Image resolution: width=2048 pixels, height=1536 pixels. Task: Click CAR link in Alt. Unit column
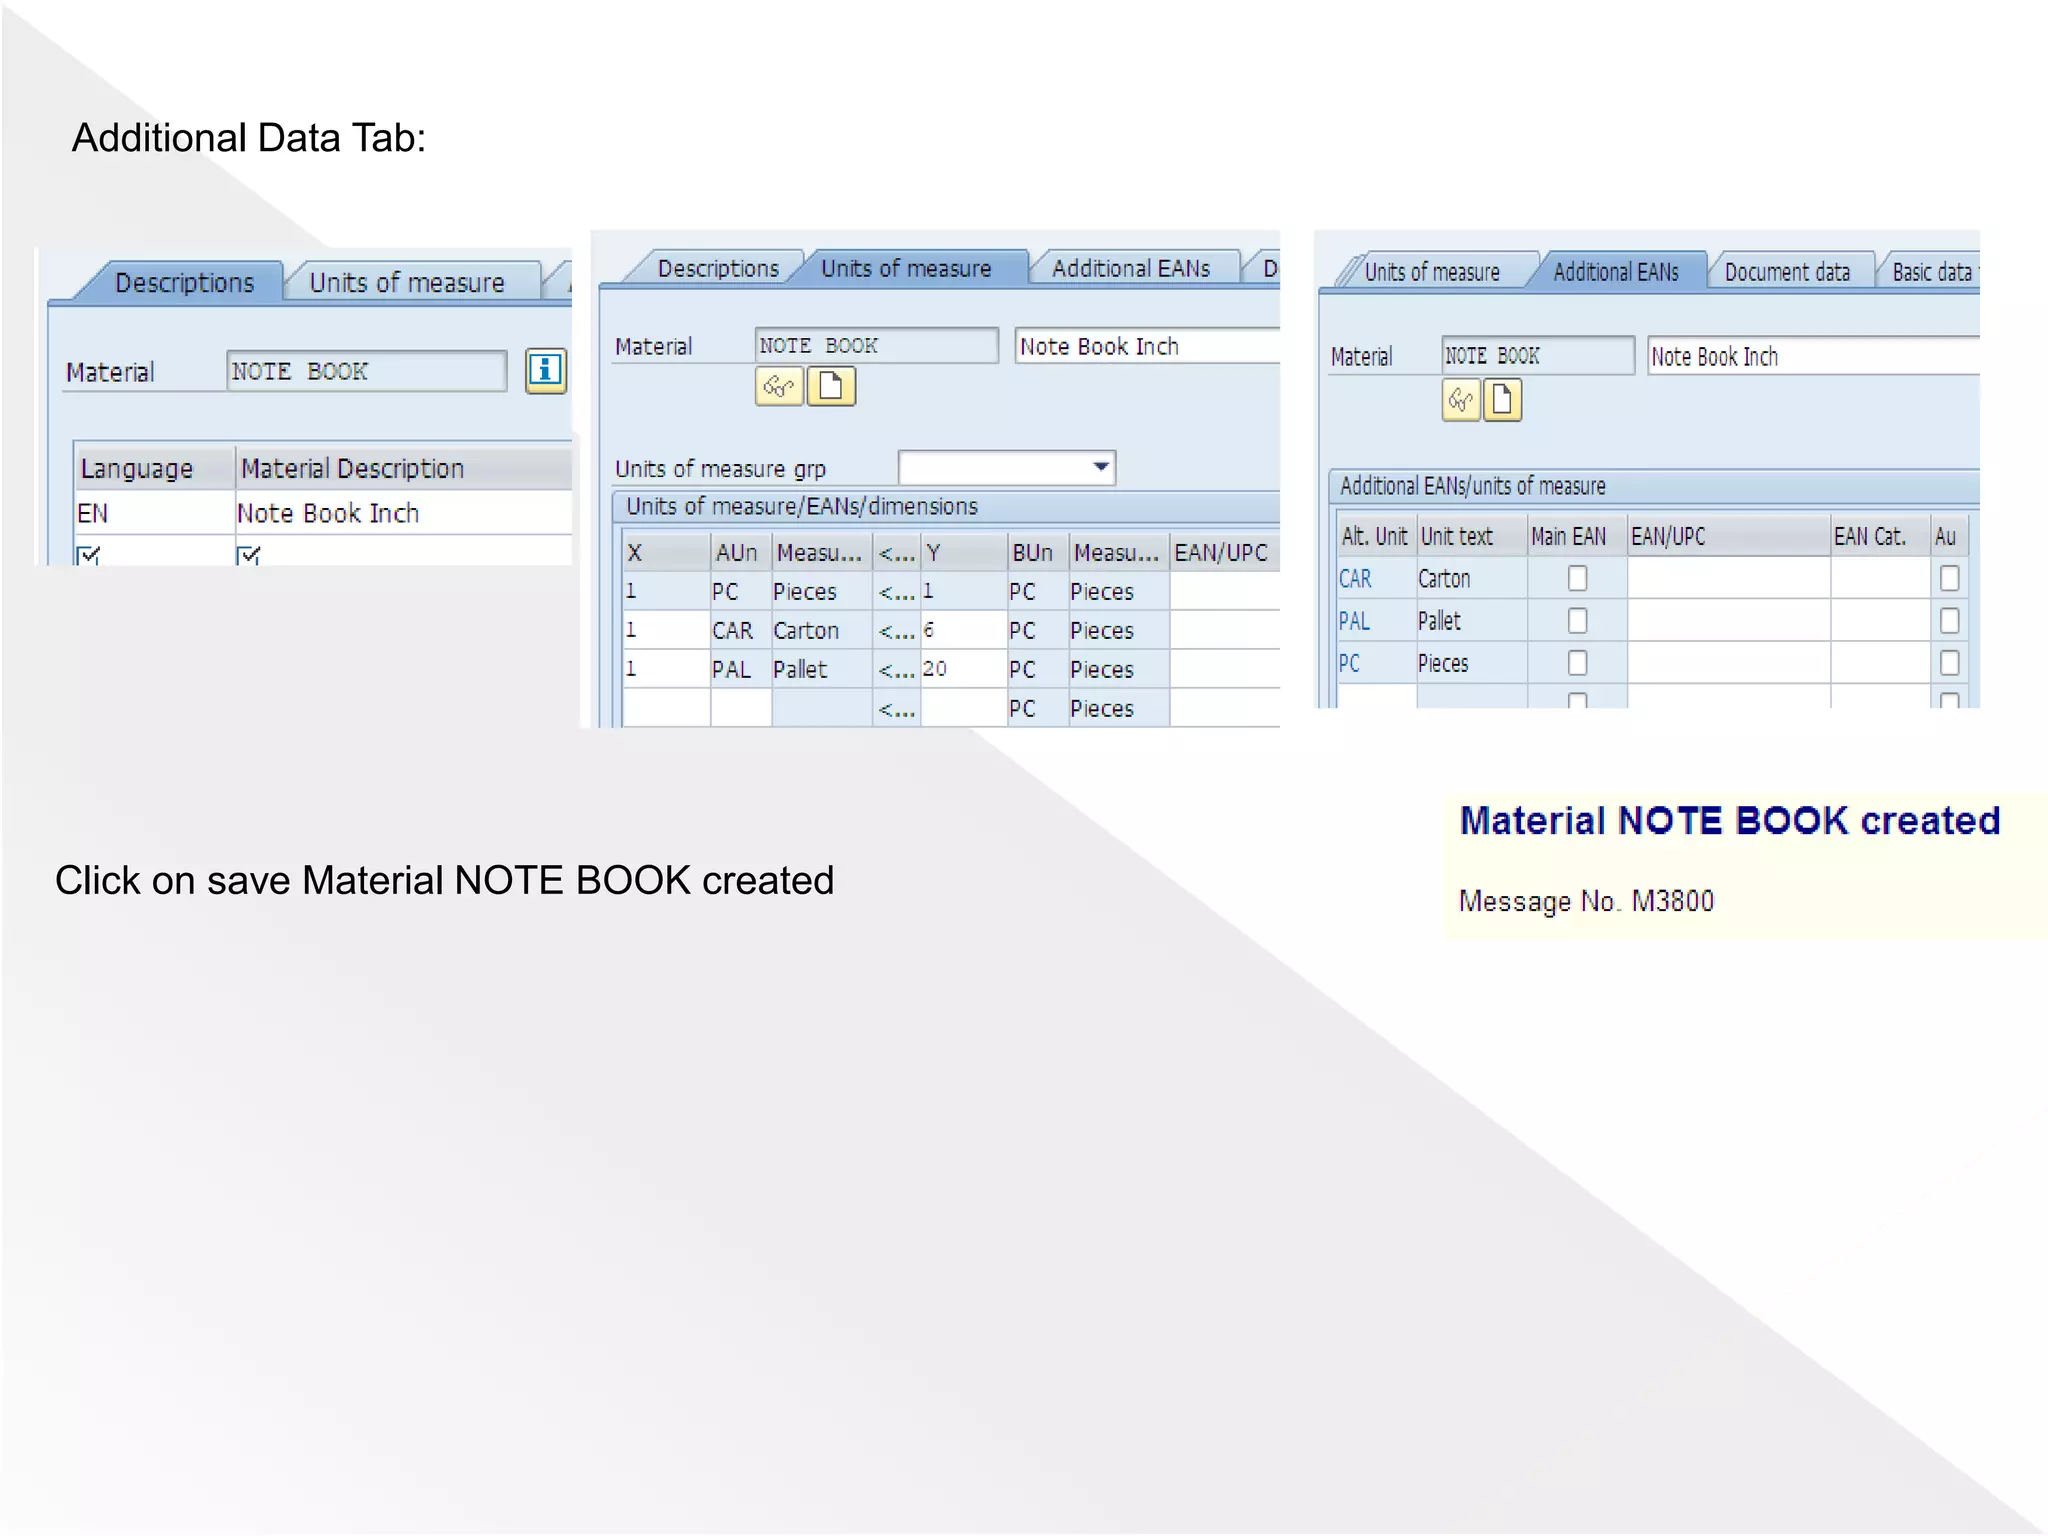tap(1355, 578)
